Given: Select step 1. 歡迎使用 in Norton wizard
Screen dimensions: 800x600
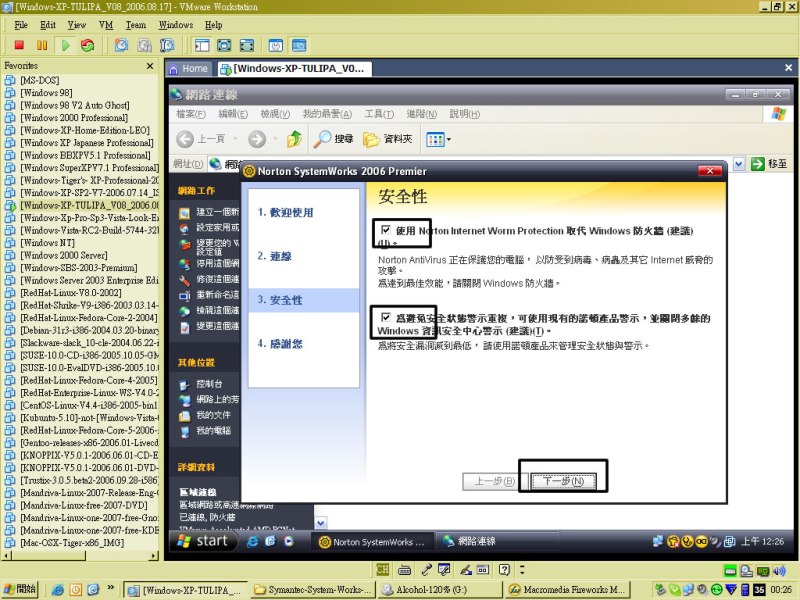Looking at the screenshot, I should (x=285, y=212).
